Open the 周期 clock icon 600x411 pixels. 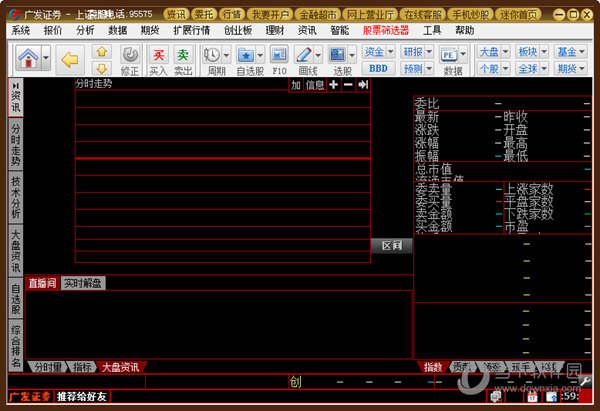click(212, 55)
